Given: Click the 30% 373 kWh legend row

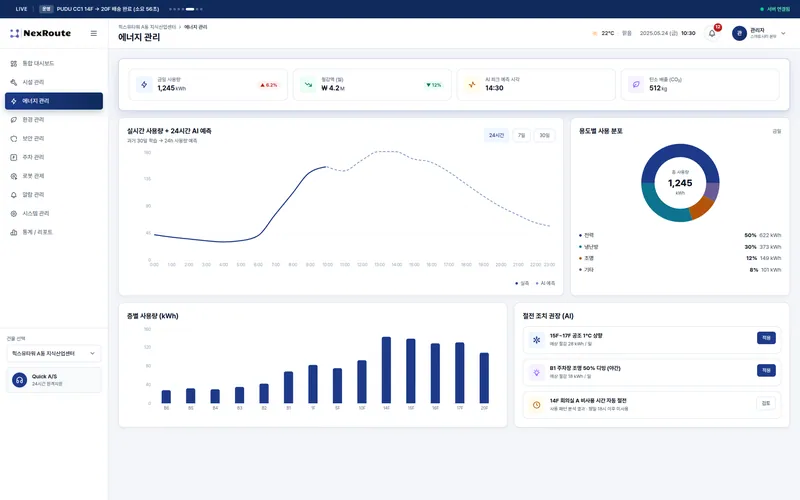Looking at the screenshot, I should coord(680,247).
